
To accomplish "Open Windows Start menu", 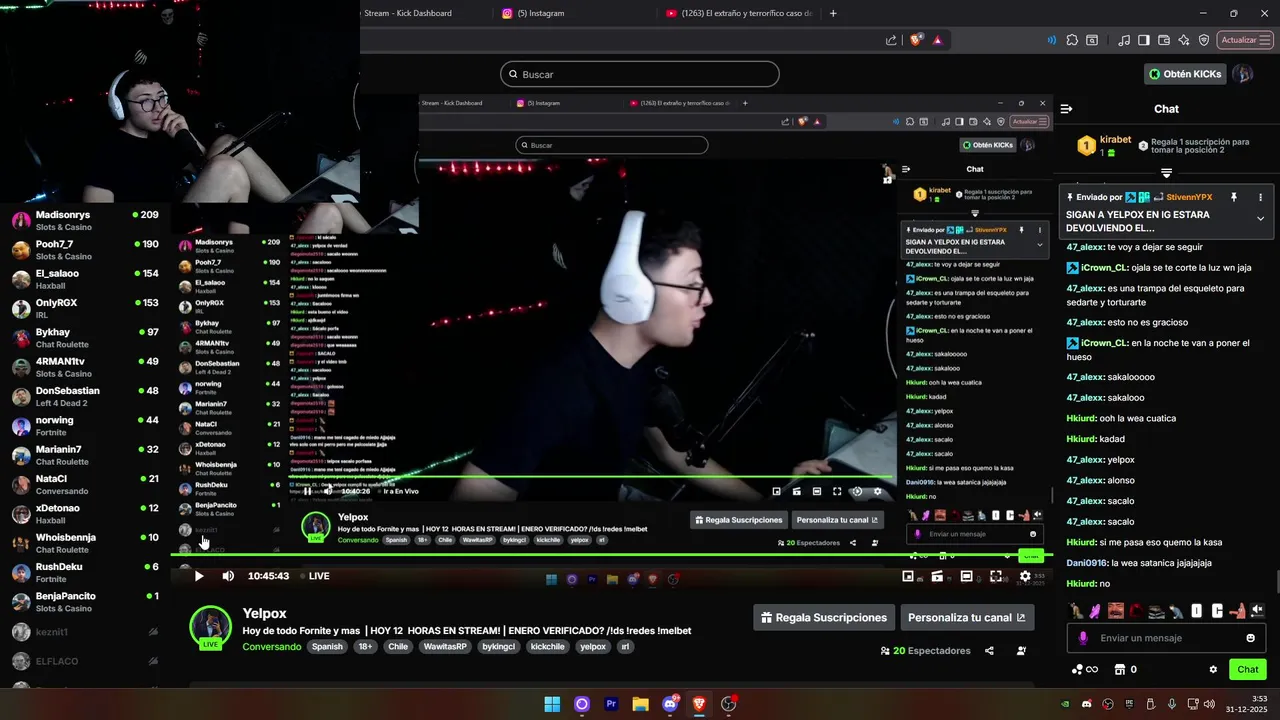I will click(x=552, y=704).
